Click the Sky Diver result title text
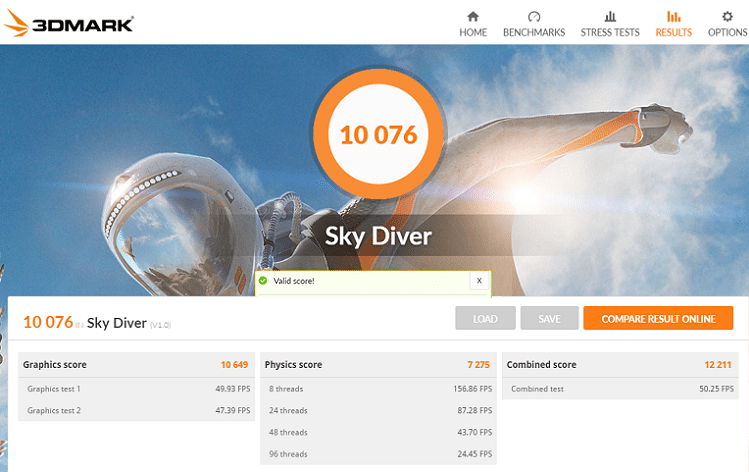This screenshot has width=749, height=472. 117,323
